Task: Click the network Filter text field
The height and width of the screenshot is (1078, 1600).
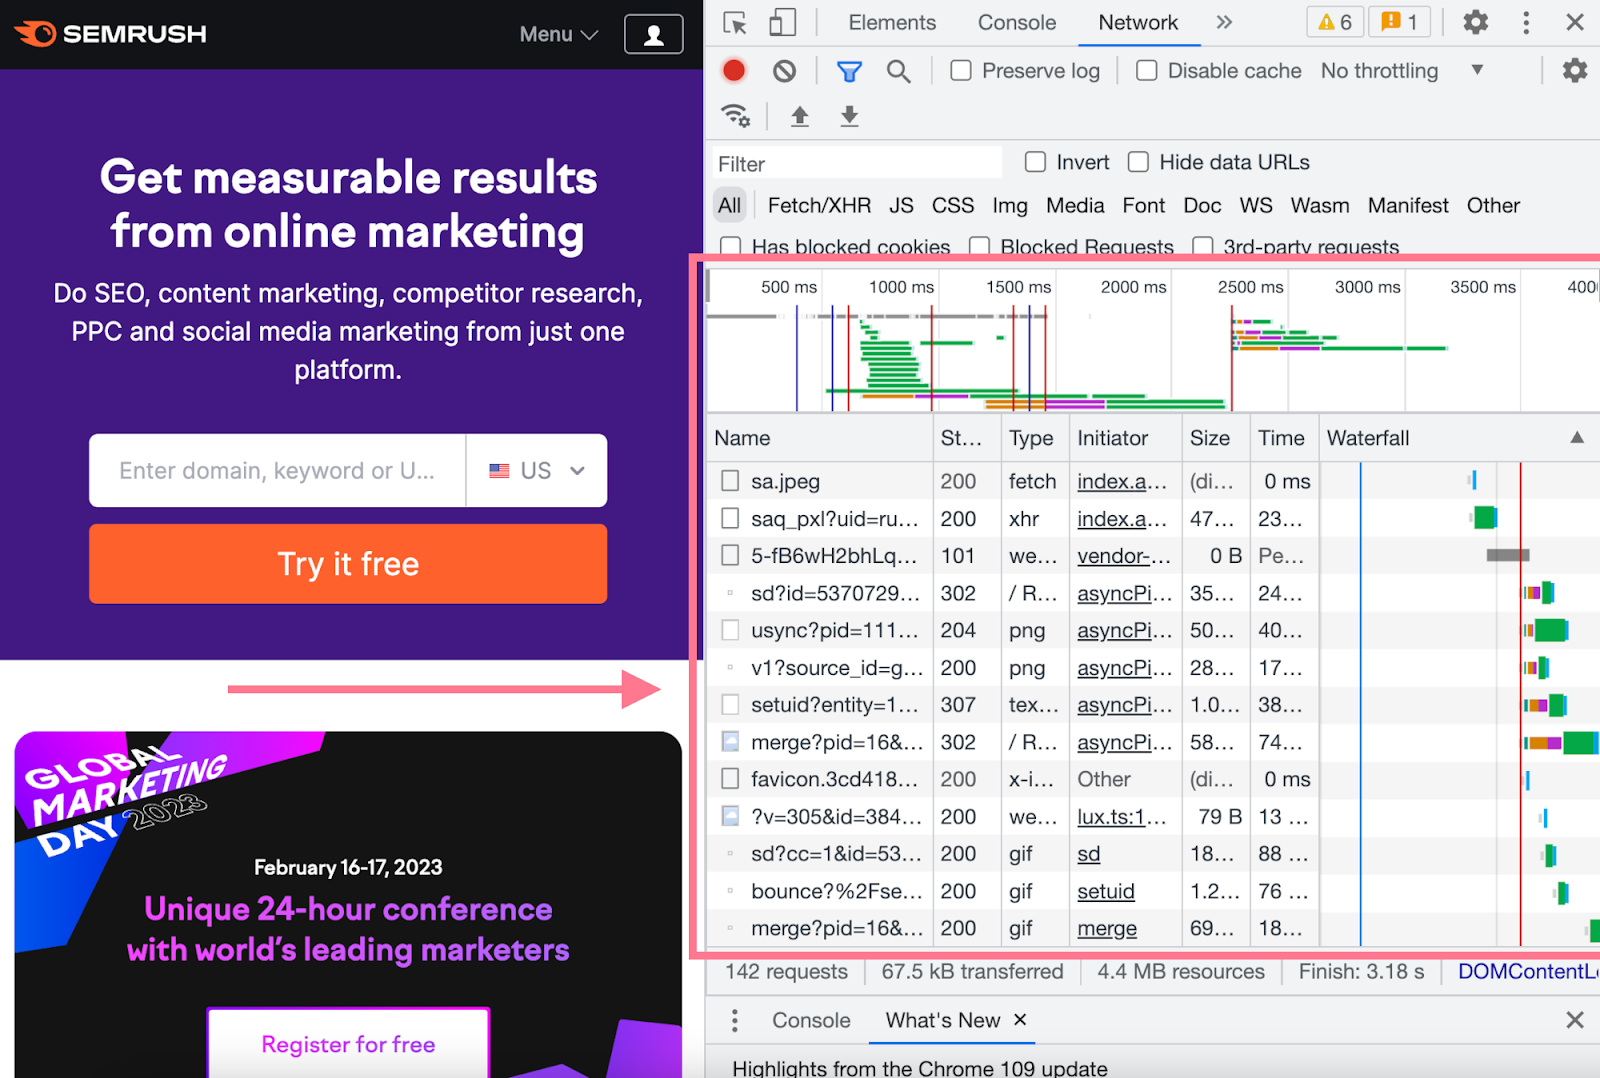Action: 857,163
